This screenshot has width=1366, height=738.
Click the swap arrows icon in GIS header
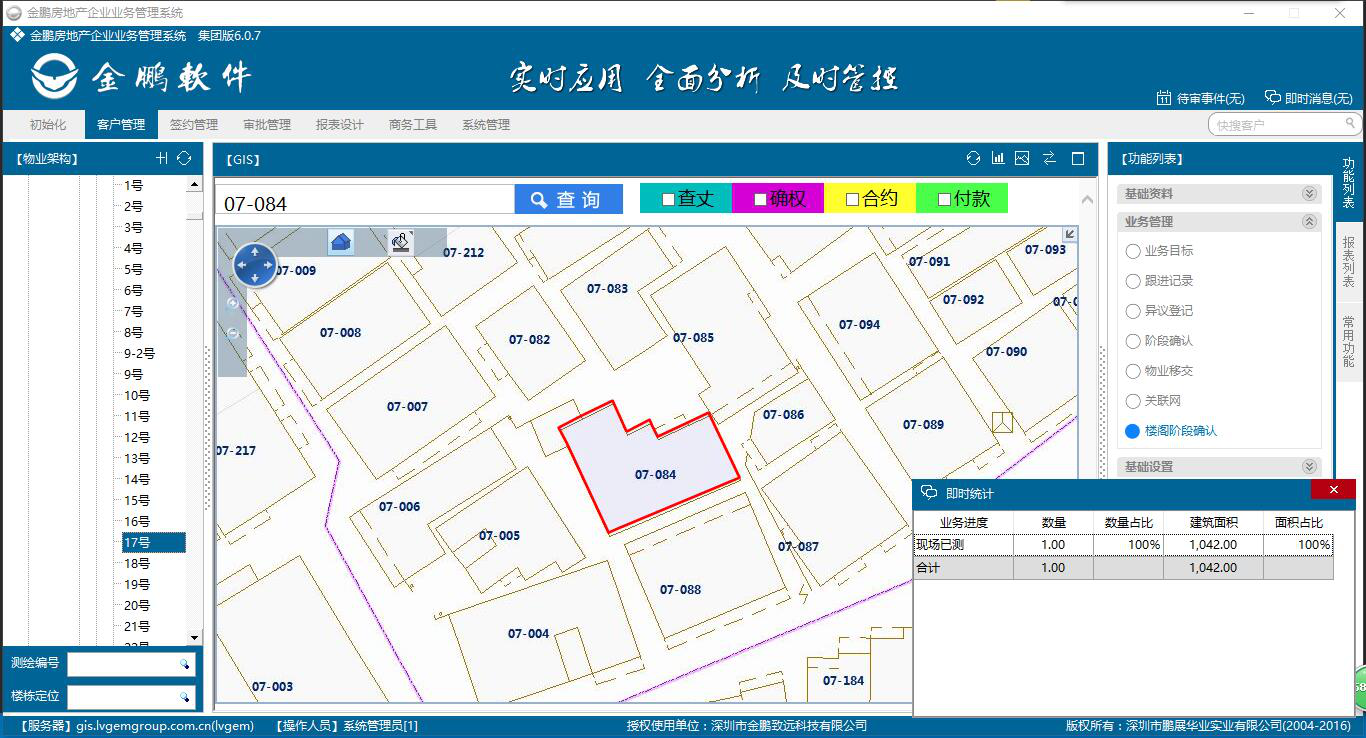1049,158
